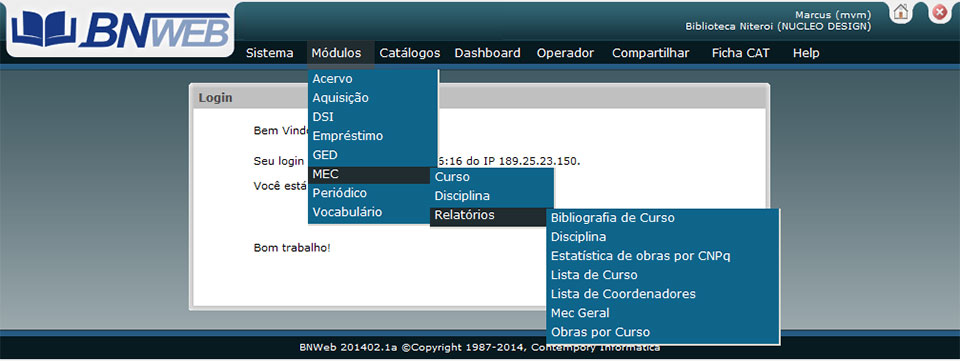Image resolution: width=960 pixels, height=361 pixels.
Task: Click the red logout X icon
Action: pos(939,13)
